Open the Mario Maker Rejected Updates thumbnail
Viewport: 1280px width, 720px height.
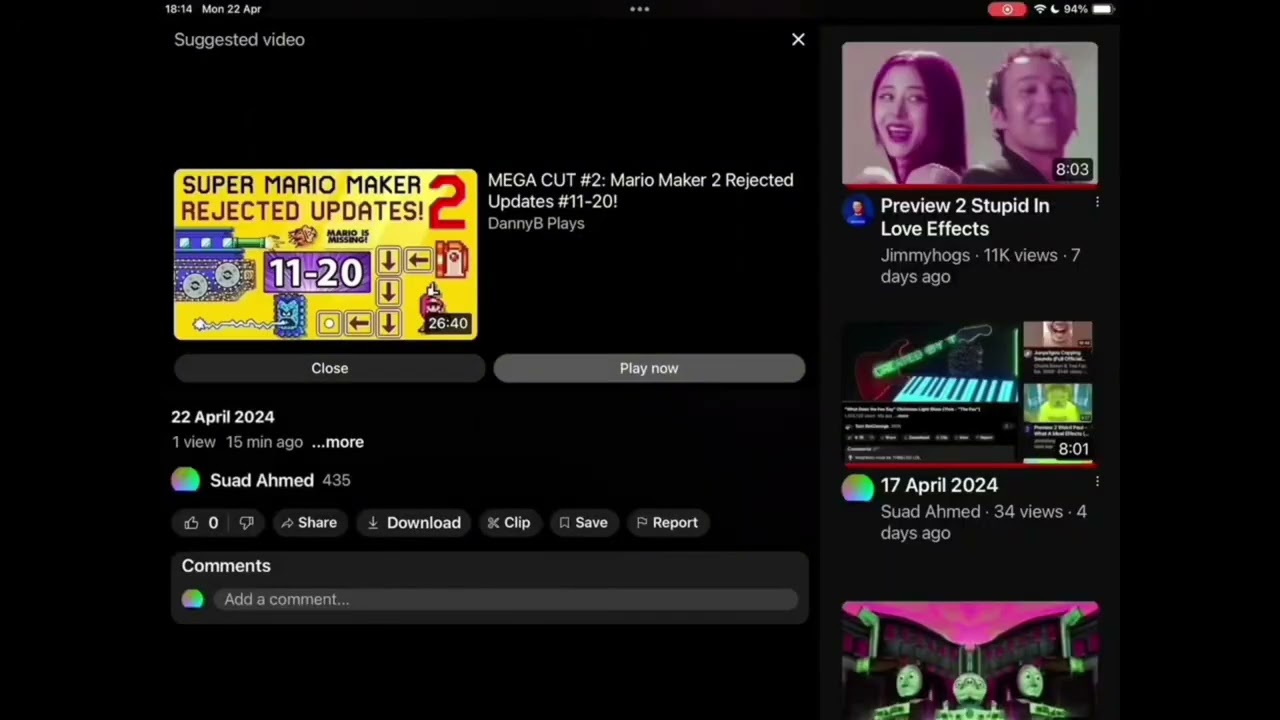click(x=326, y=255)
